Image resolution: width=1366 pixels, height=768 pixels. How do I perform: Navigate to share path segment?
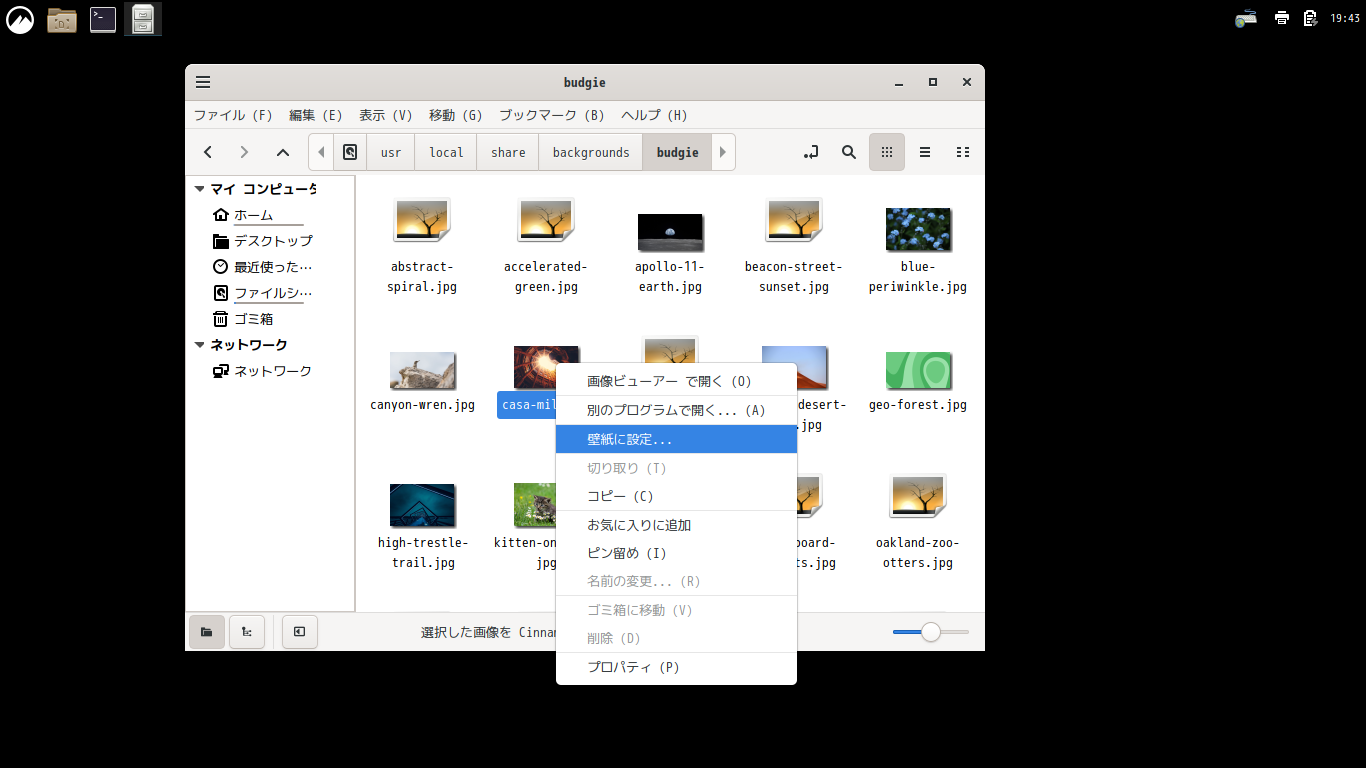click(x=508, y=152)
